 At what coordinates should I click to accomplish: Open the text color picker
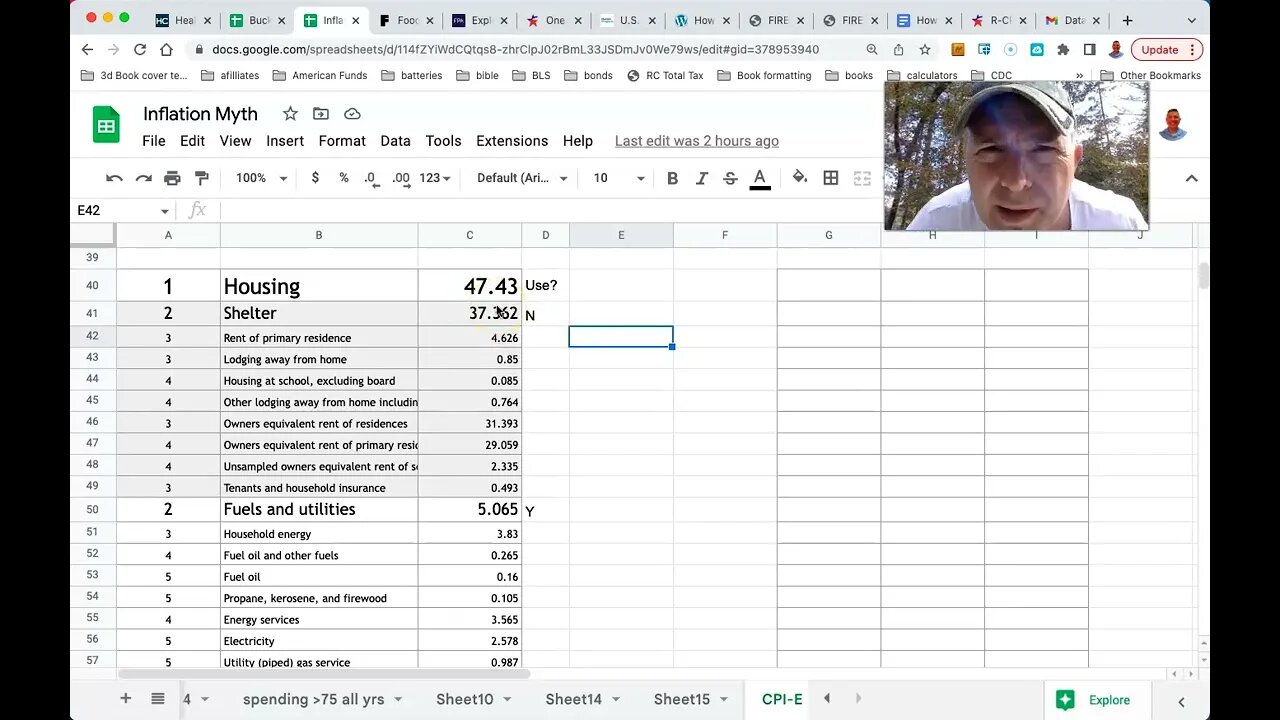[760, 178]
